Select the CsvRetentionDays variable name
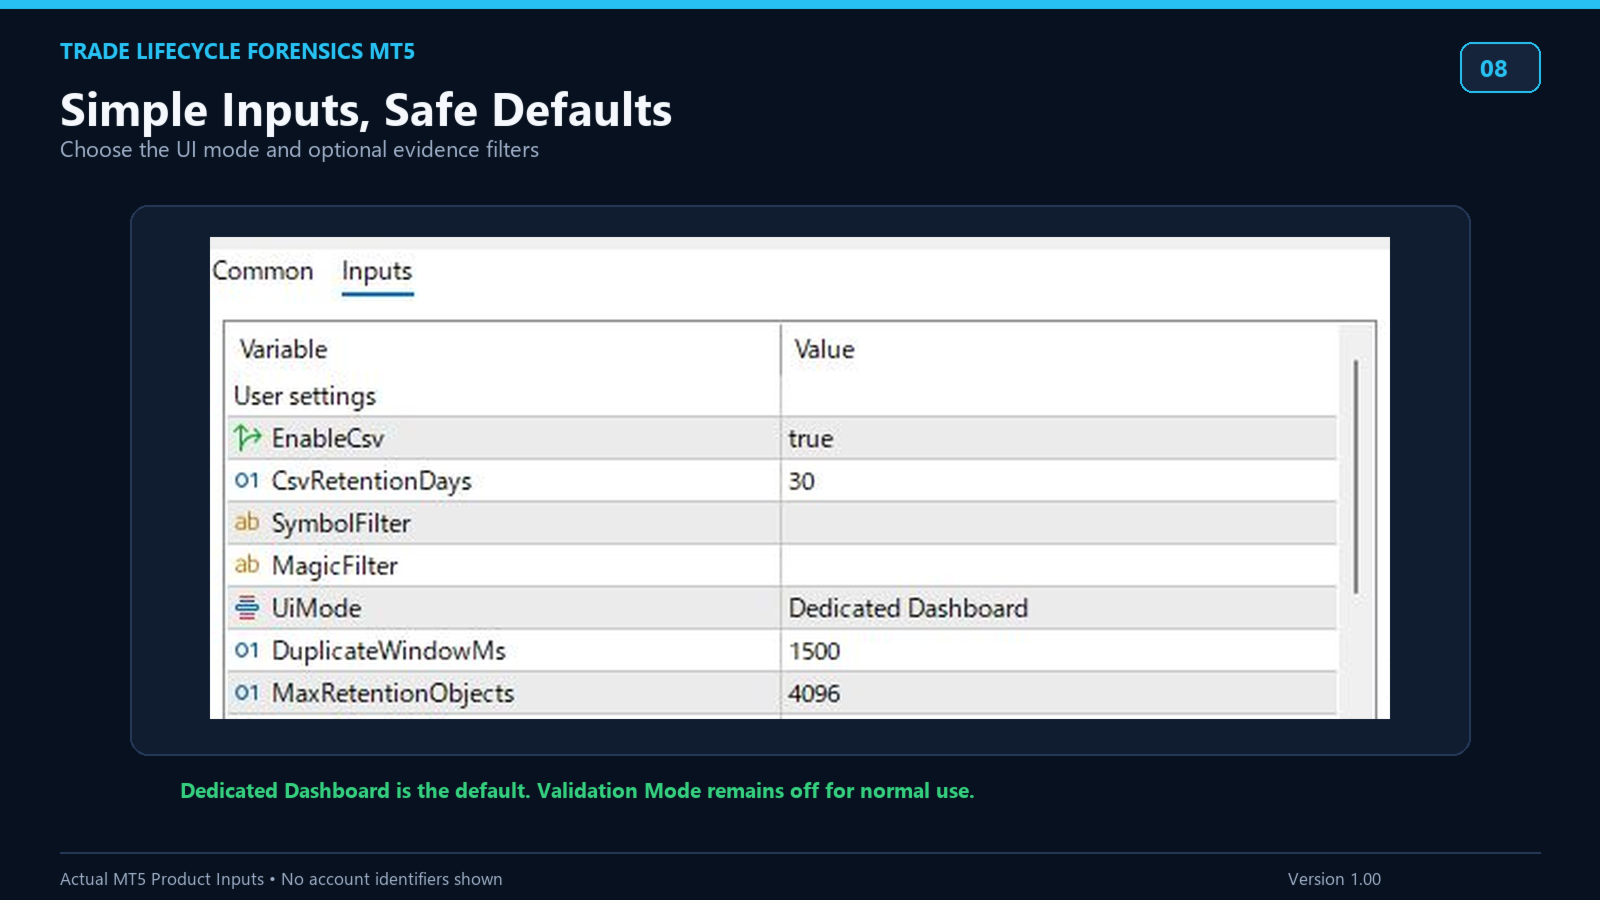 [371, 481]
